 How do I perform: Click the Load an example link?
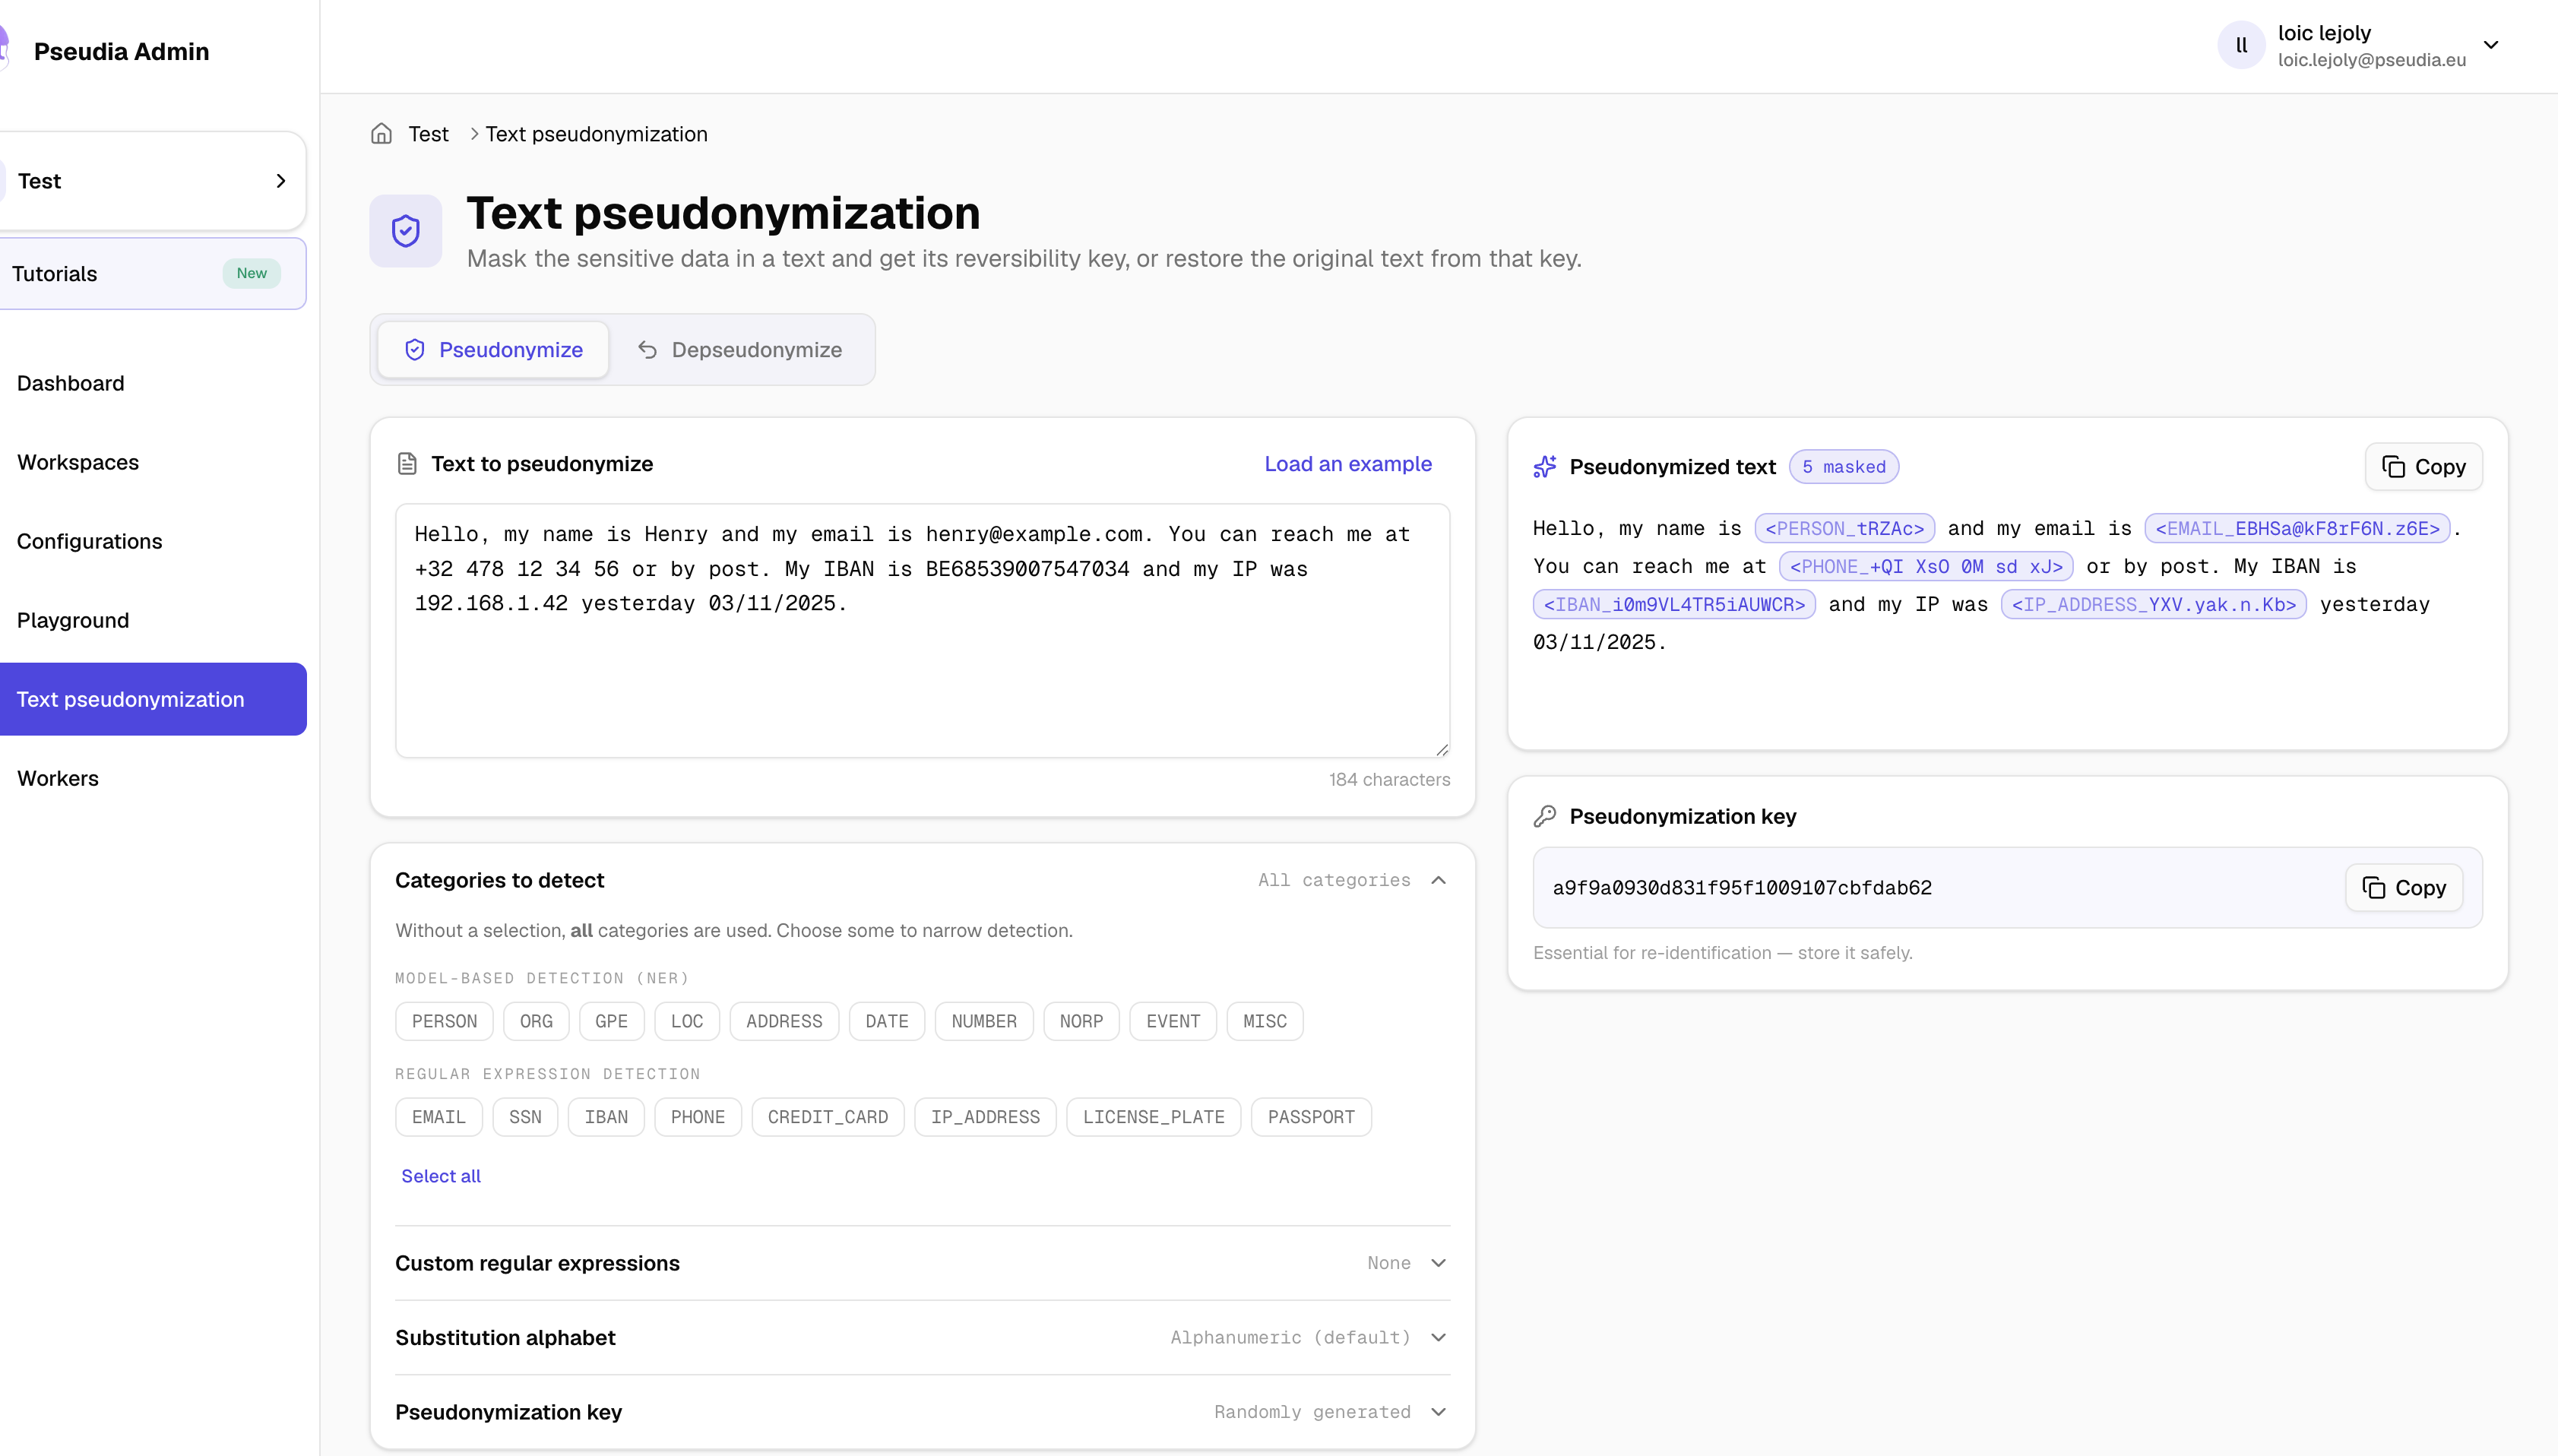coord(1348,464)
